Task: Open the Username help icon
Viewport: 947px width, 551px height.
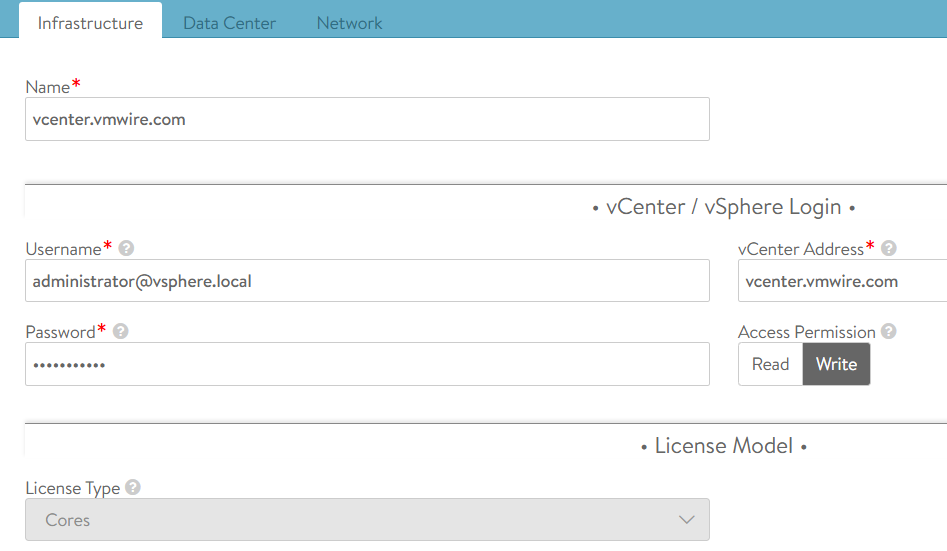Action: click(x=126, y=249)
